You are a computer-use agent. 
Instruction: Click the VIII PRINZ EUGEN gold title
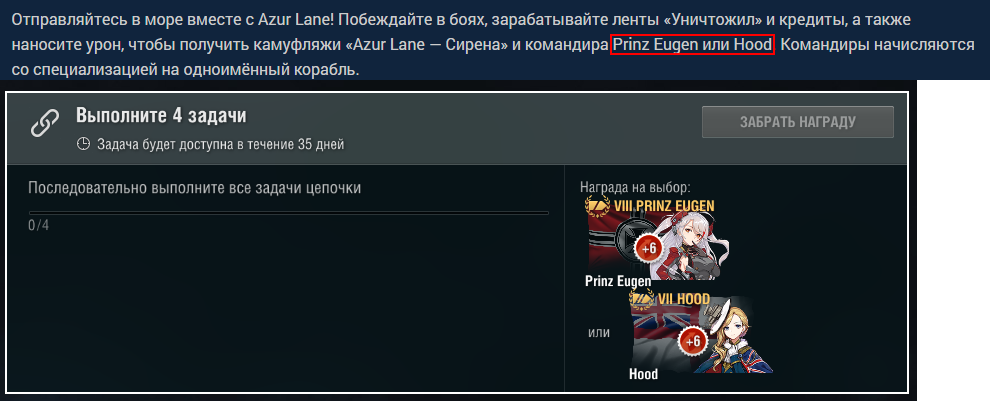(664, 206)
